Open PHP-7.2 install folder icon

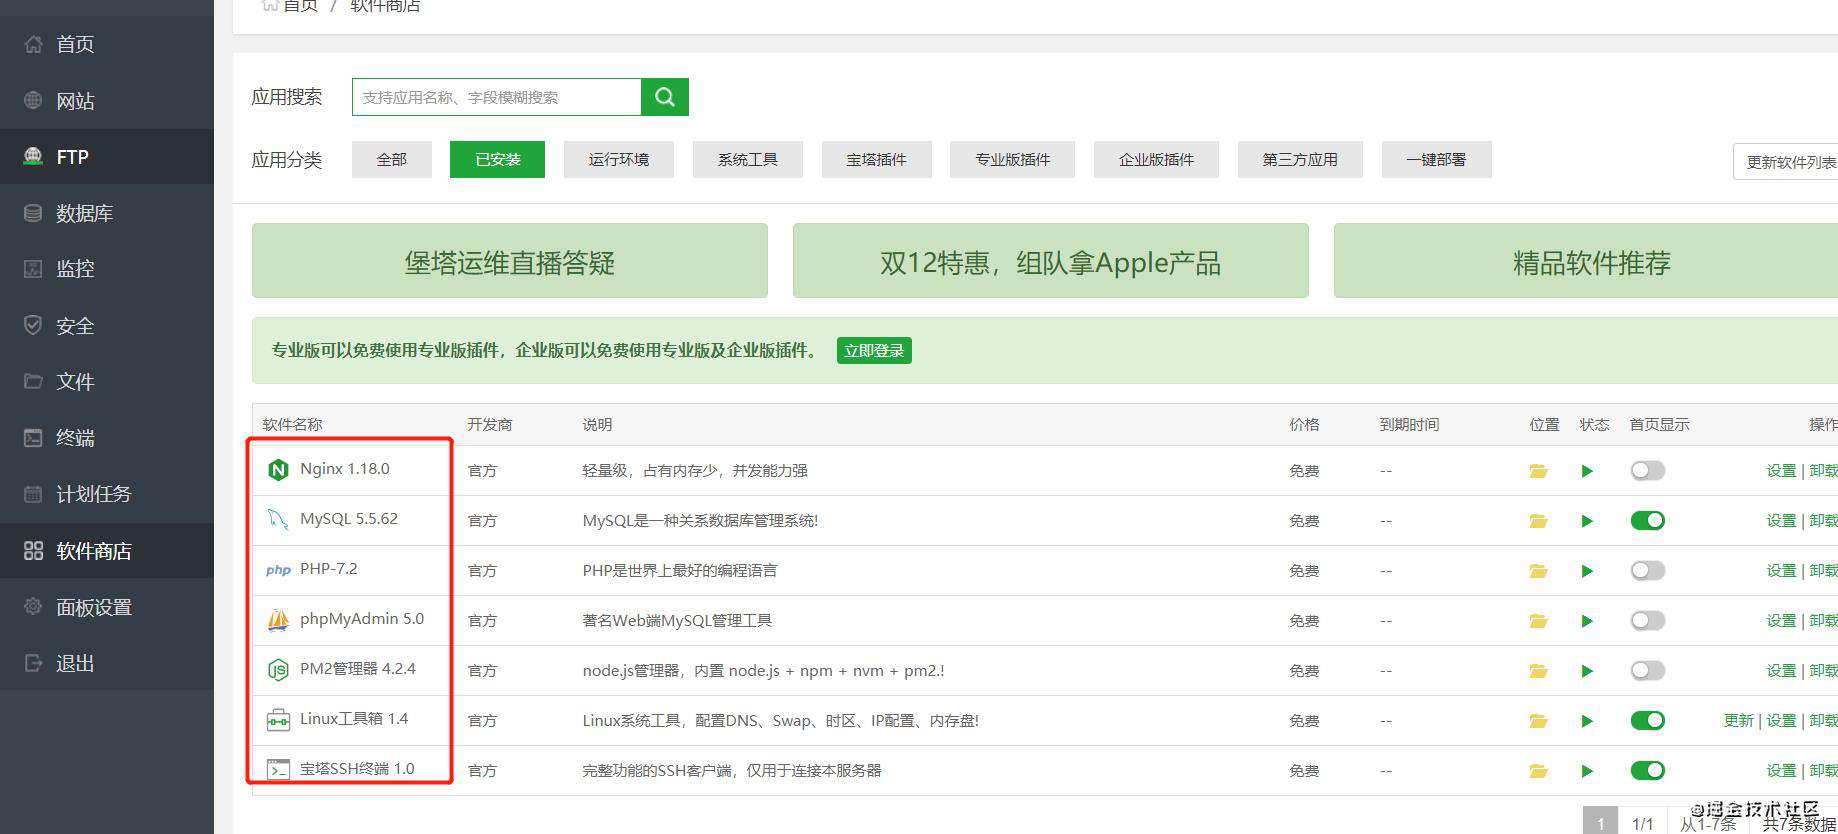pos(1538,571)
